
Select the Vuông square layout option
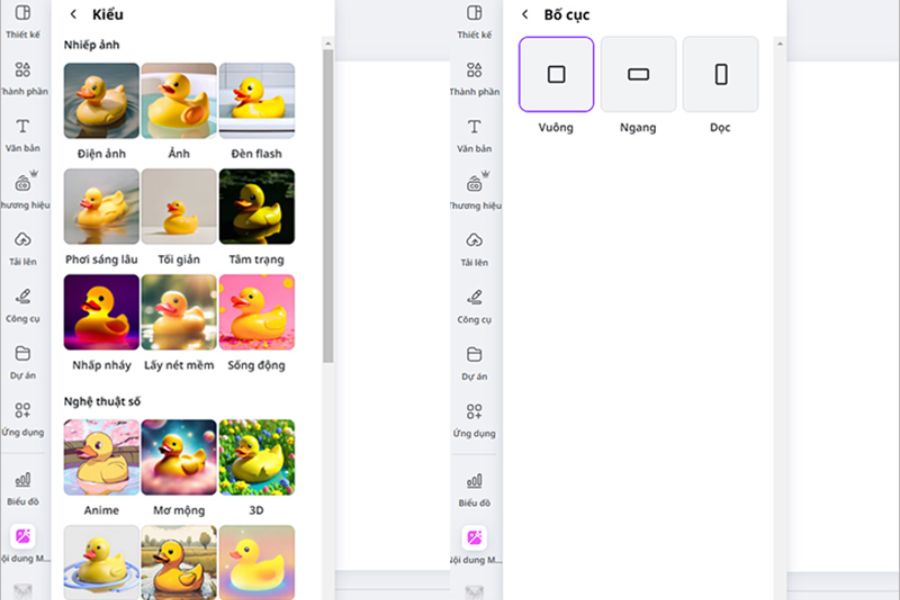556,75
